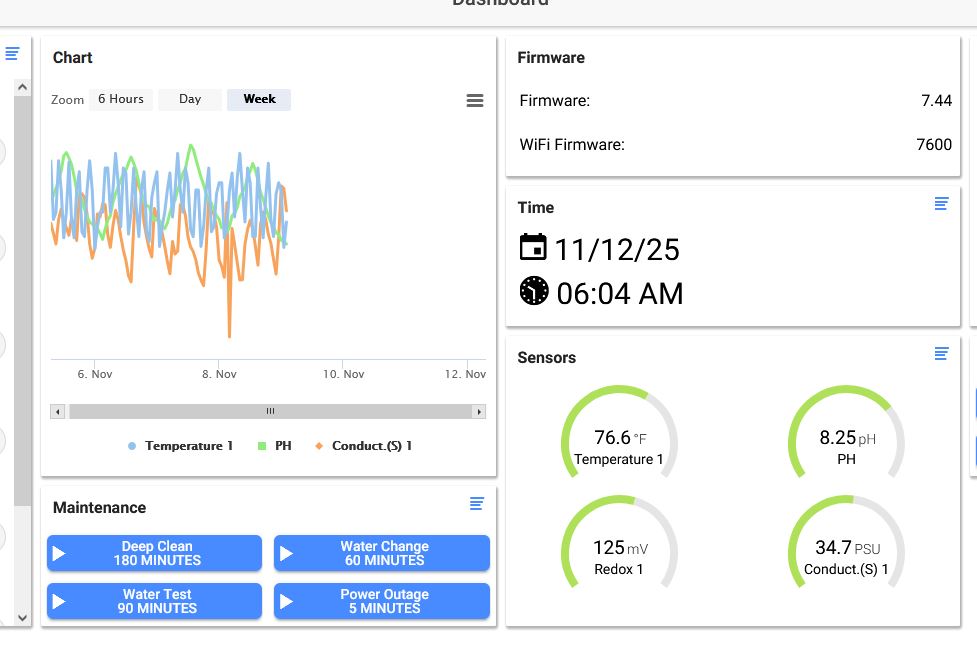This screenshot has width=977, height=658.
Task: Toggle Temperature 1 series in chart legend
Action: tap(180, 446)
